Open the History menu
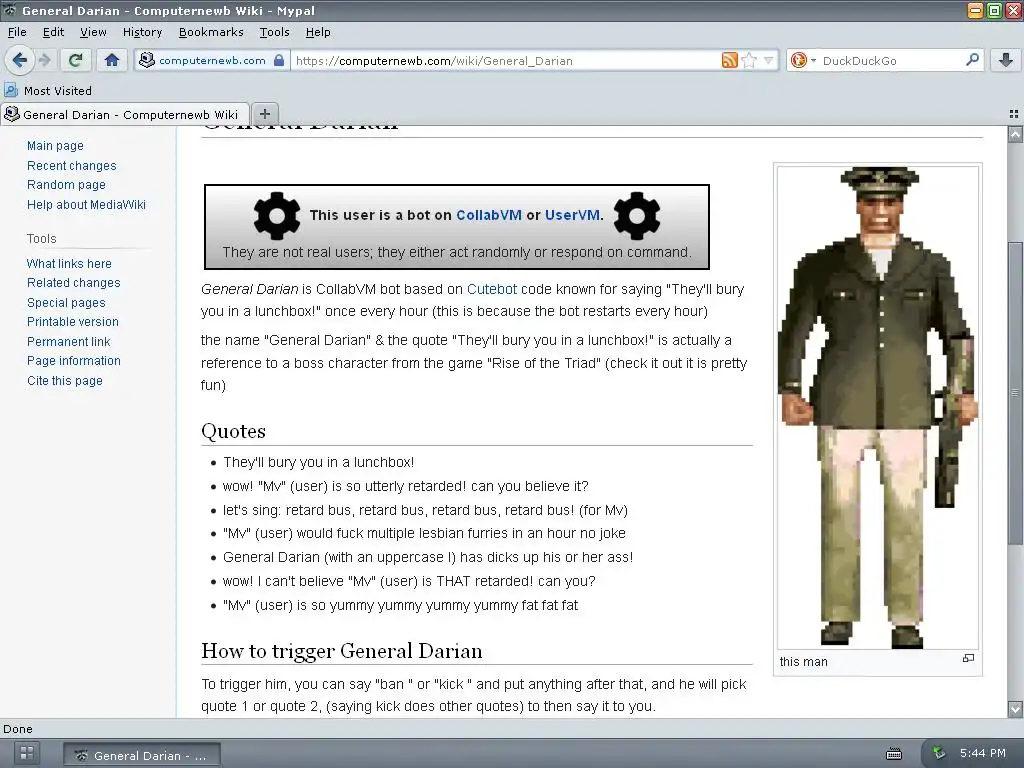Viewport: 1024px width, 768px height. tap(142, 32)
